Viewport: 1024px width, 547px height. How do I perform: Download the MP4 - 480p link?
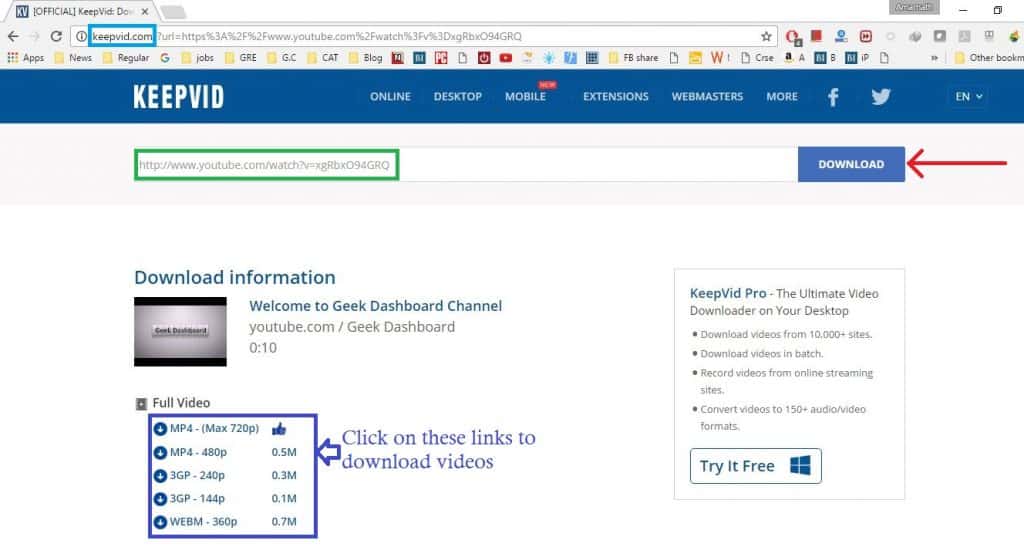[x=198, y=452]
